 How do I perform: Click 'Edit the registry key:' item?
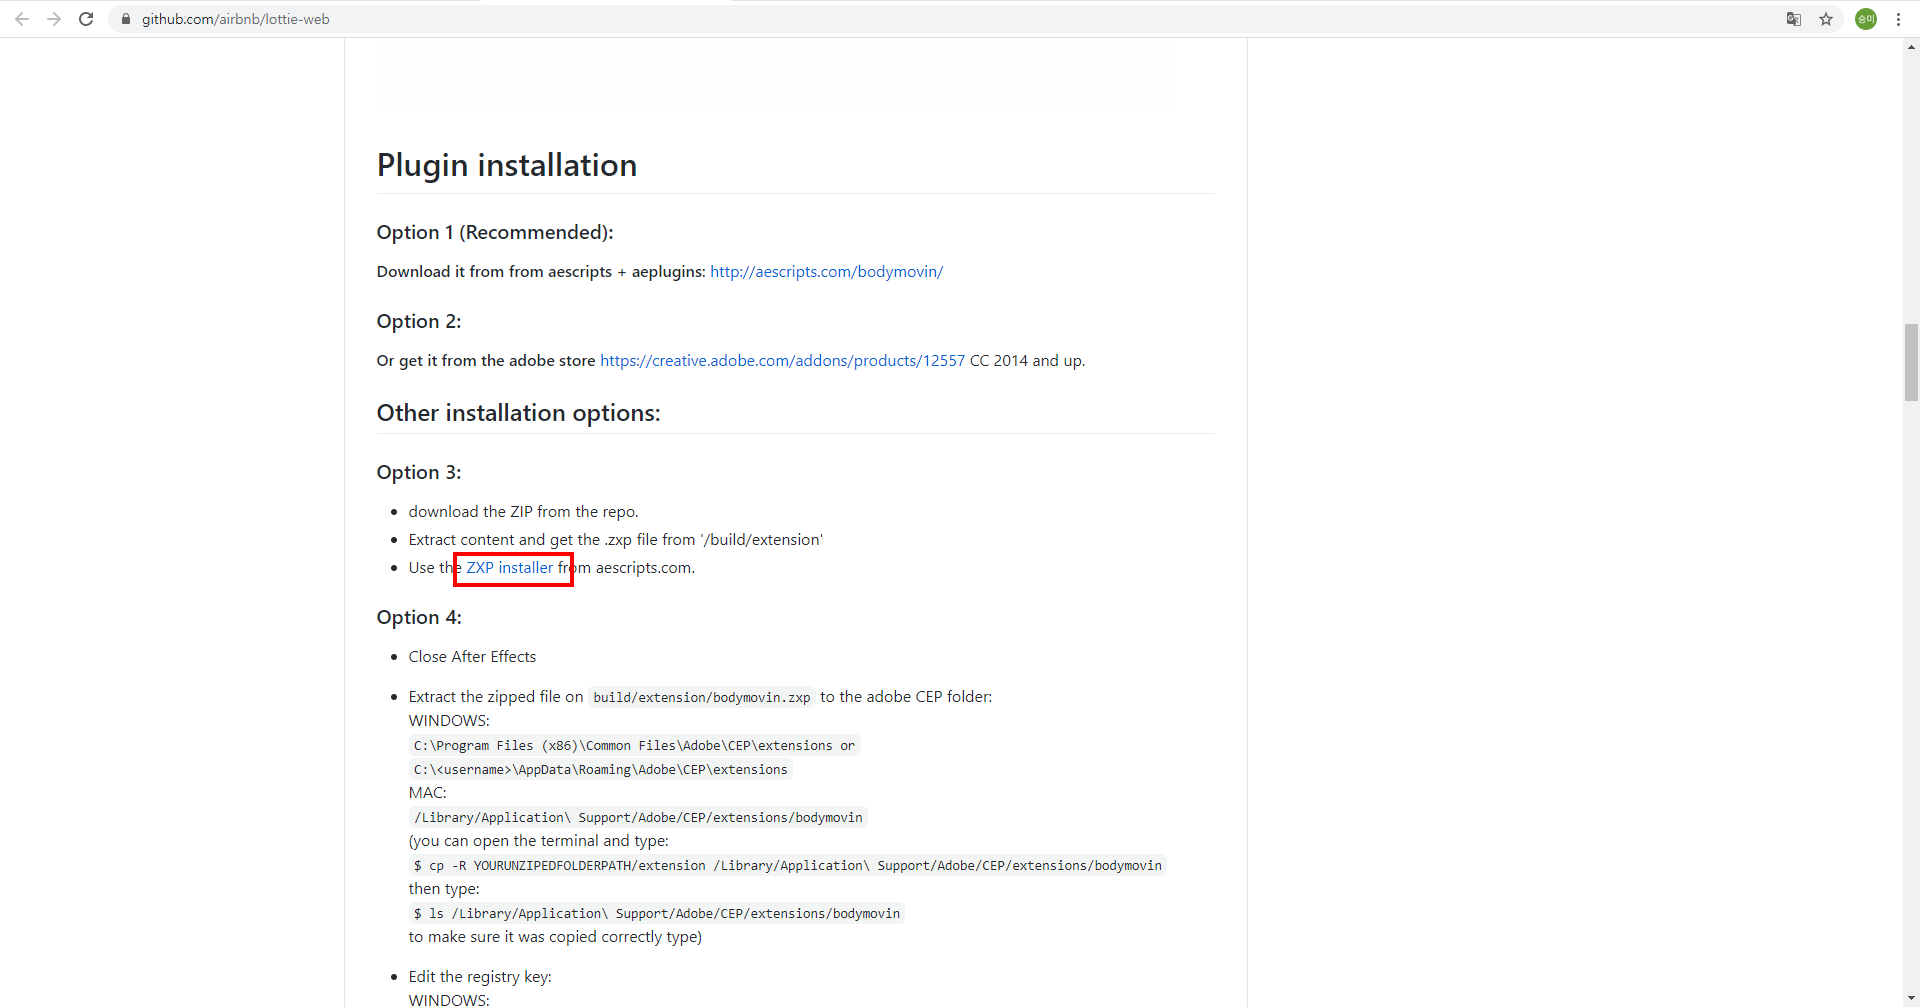(480, 976)
